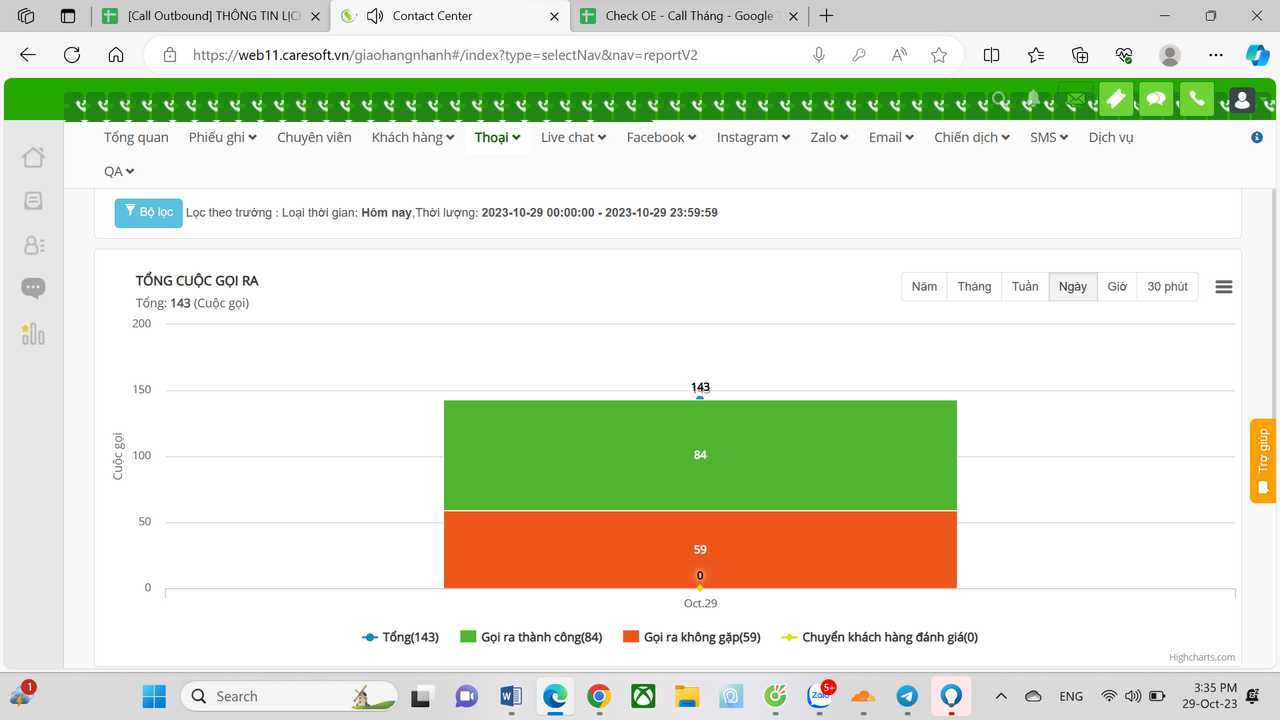Select the 30 phút grouping button

click(x=1167, y=287)
